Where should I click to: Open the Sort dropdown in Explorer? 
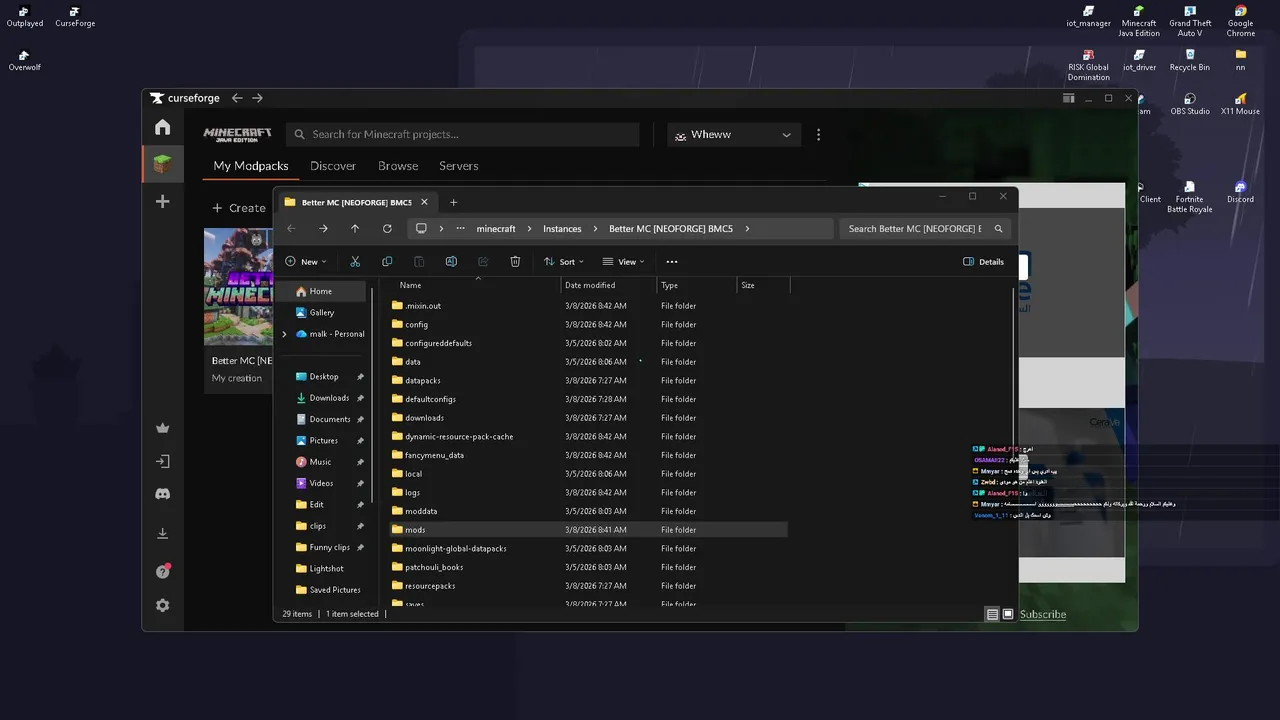(x=564, y=261)
